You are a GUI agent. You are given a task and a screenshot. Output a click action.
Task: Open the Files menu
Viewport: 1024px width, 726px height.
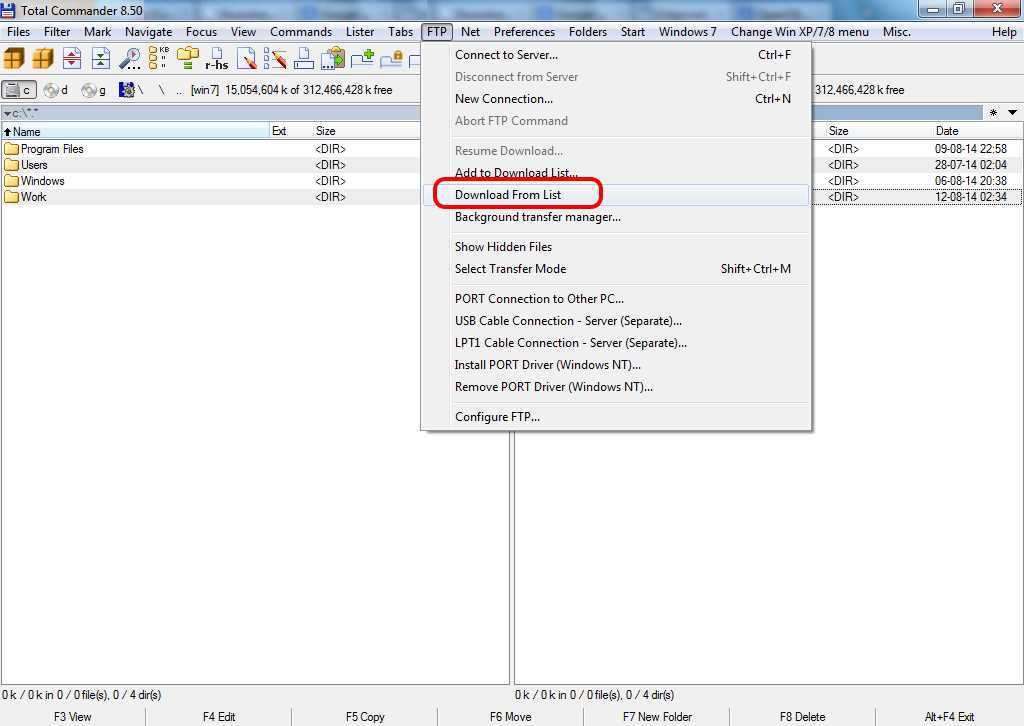coord(18,32)
